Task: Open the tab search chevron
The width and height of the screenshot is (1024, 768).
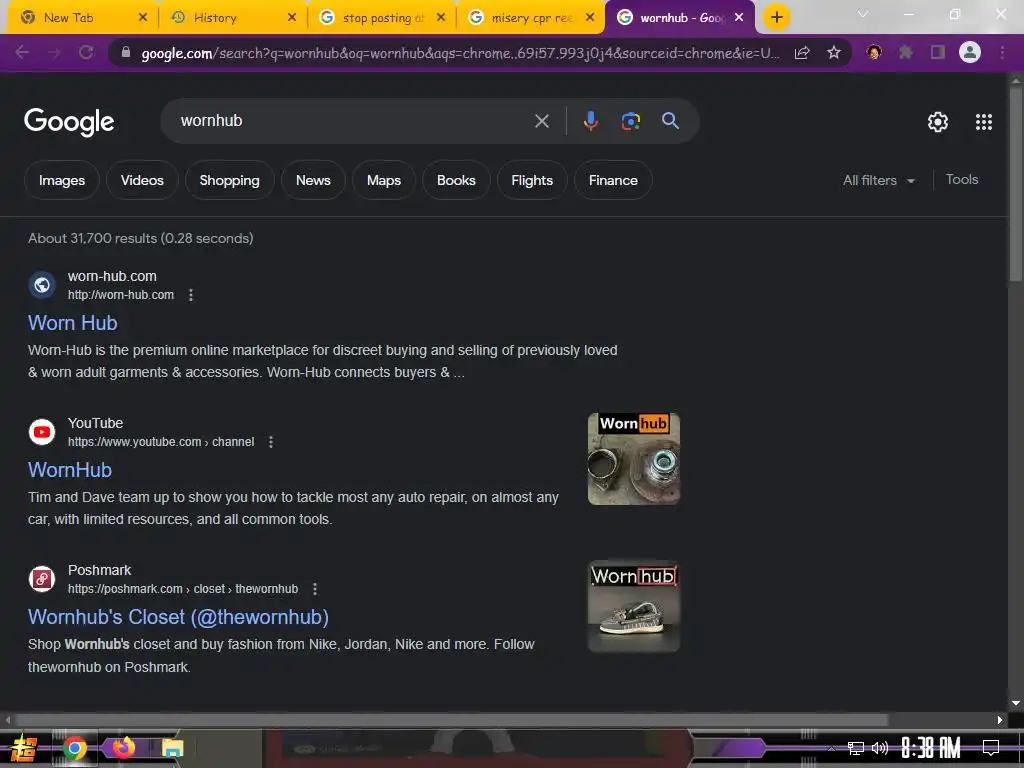Action: (863, 14)
